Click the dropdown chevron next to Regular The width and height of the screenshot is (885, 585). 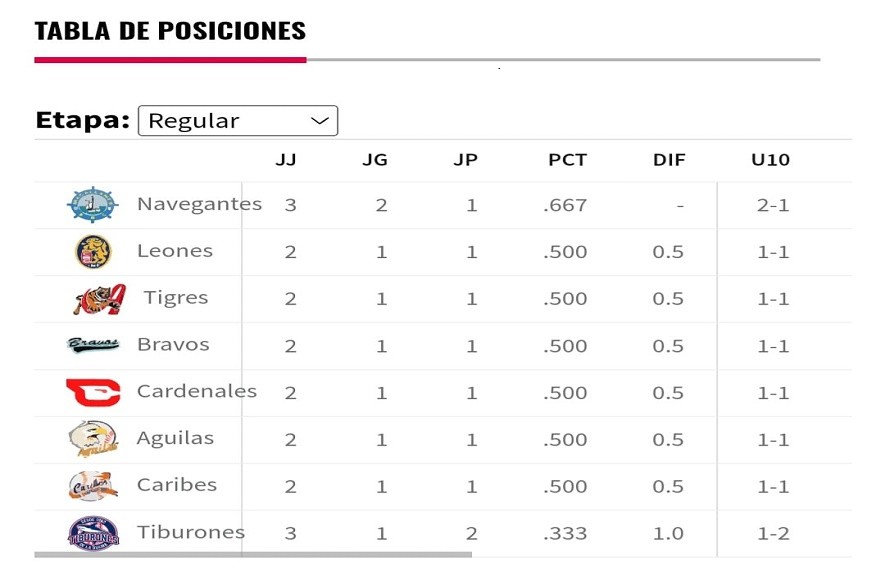(x=318, y=120)
